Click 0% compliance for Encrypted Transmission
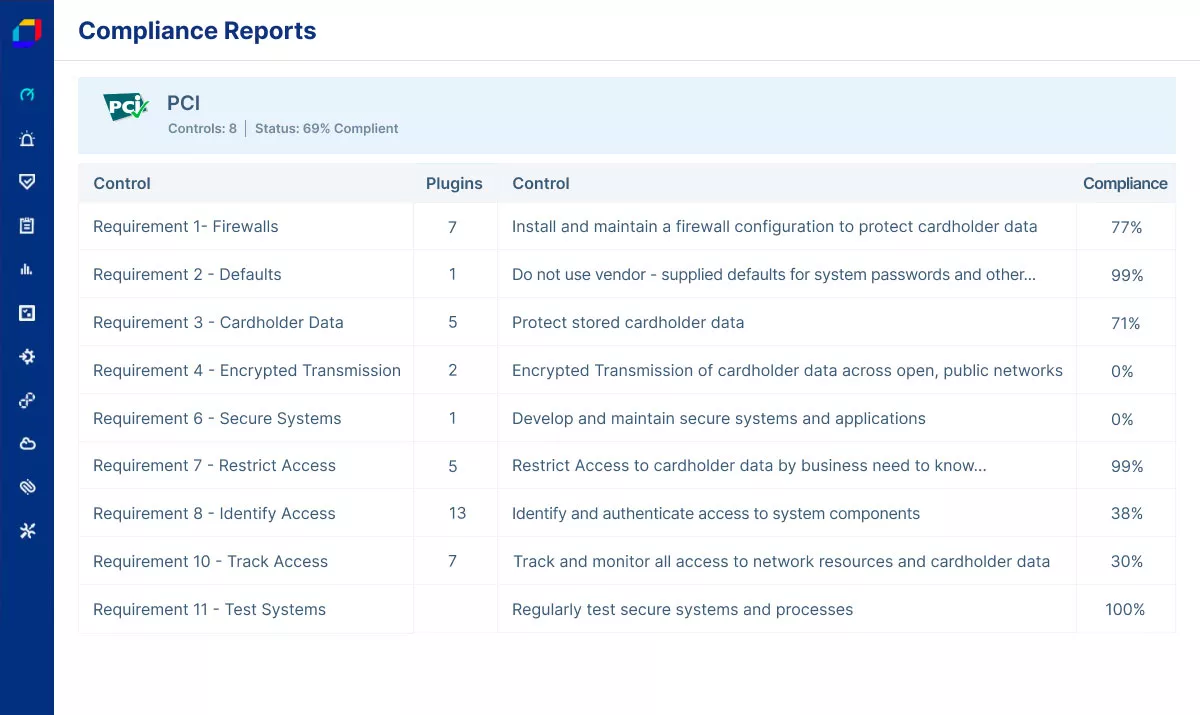The width and height of the screenshot is (1200, 715). coord(1122,371)
